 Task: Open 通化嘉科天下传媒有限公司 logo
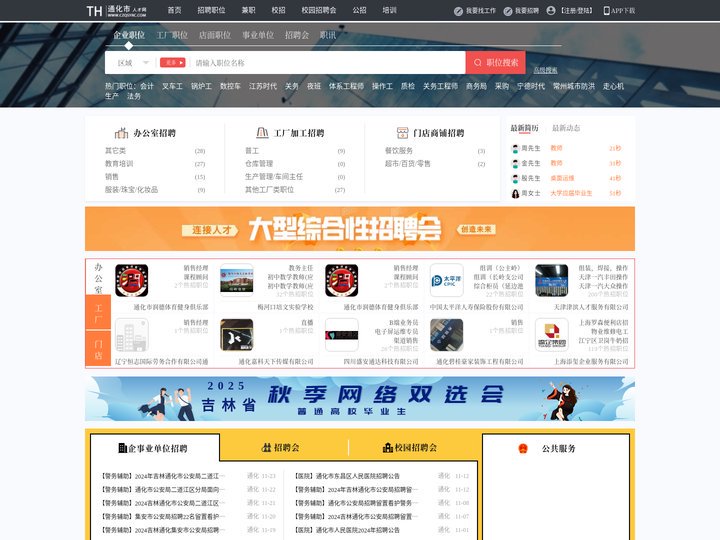pyautogui.click(x=236, y=335)
